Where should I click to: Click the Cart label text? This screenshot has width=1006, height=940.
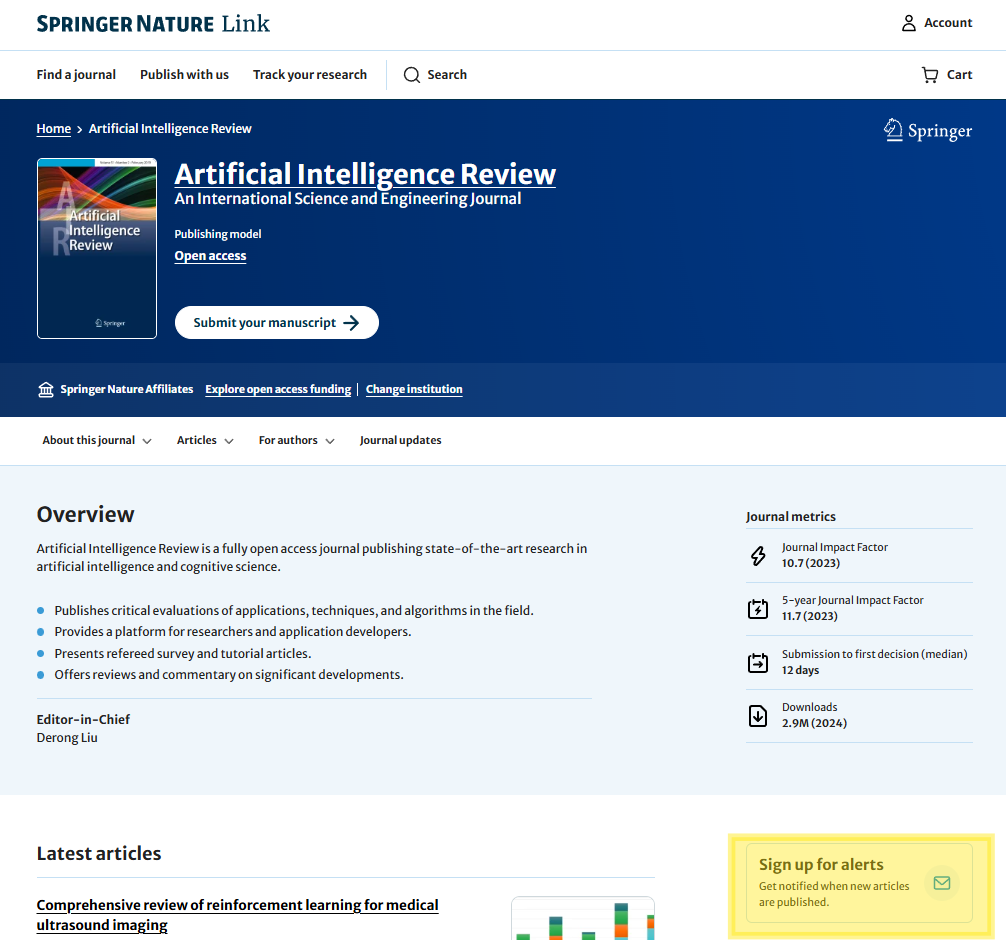pyautogui.click(x=959, y=74)
